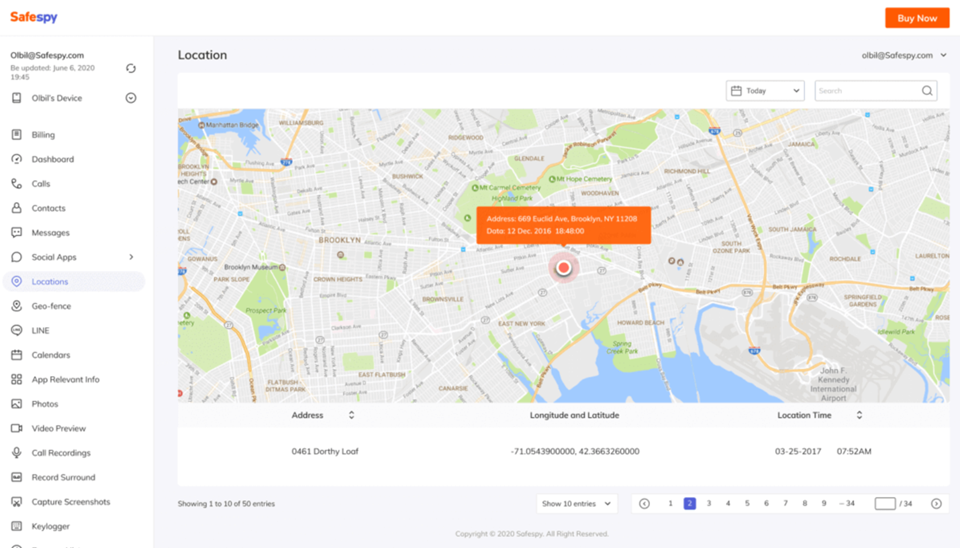Image resolution: width=960 pixels, height=548 pixels.
Task: Go to page 5
Action: tap(747, 503)
